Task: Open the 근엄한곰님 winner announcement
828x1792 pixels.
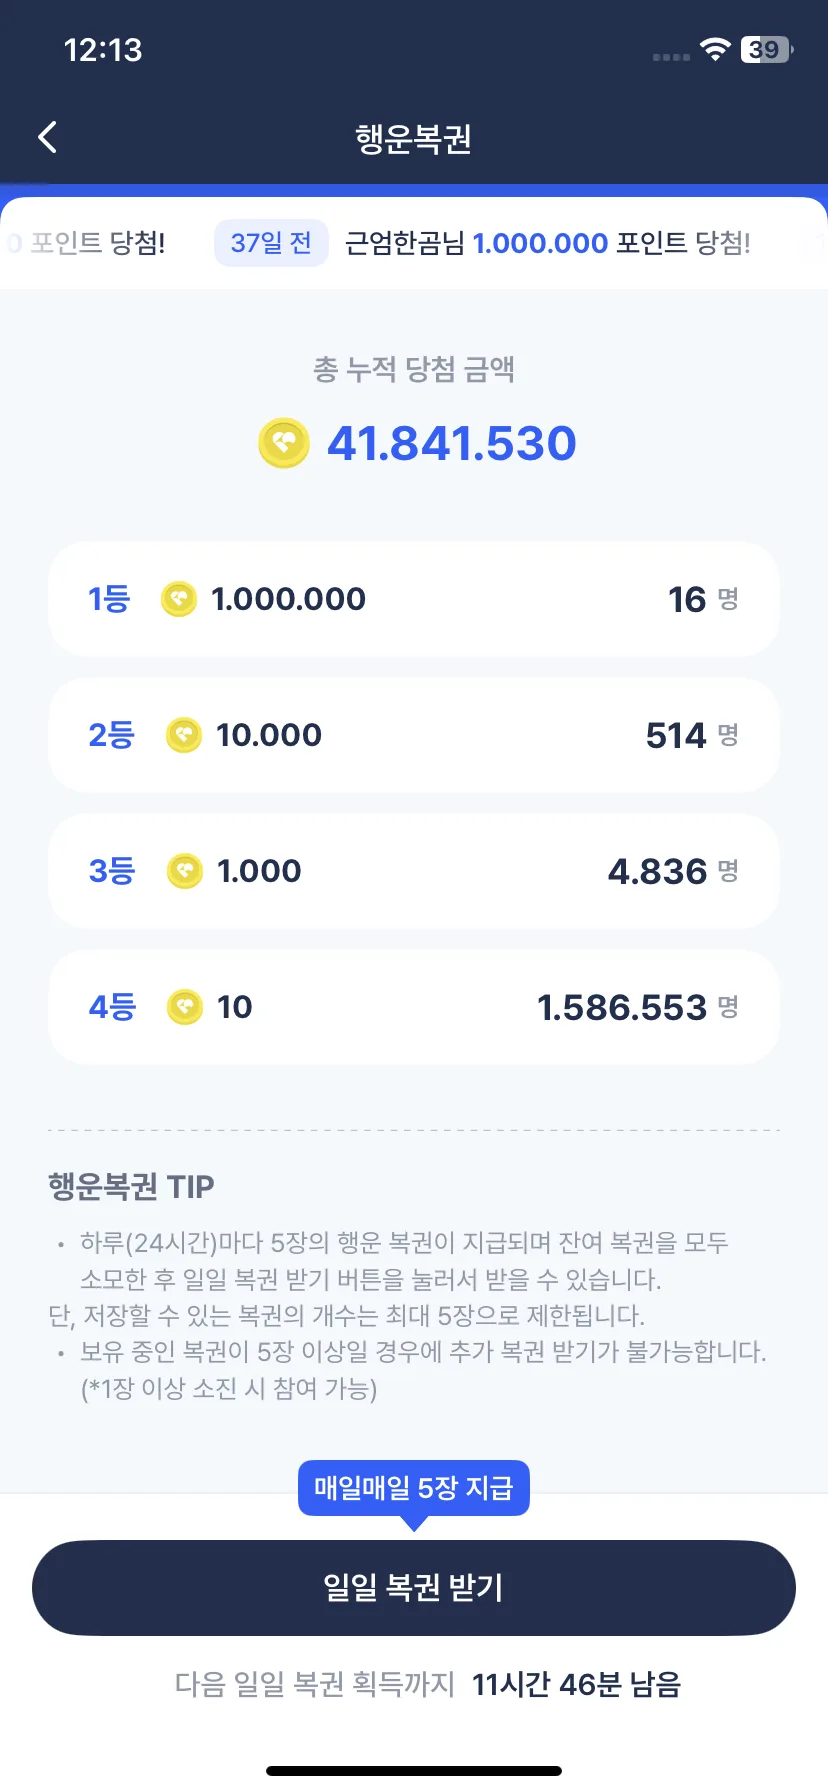Action: coord(548,243)
